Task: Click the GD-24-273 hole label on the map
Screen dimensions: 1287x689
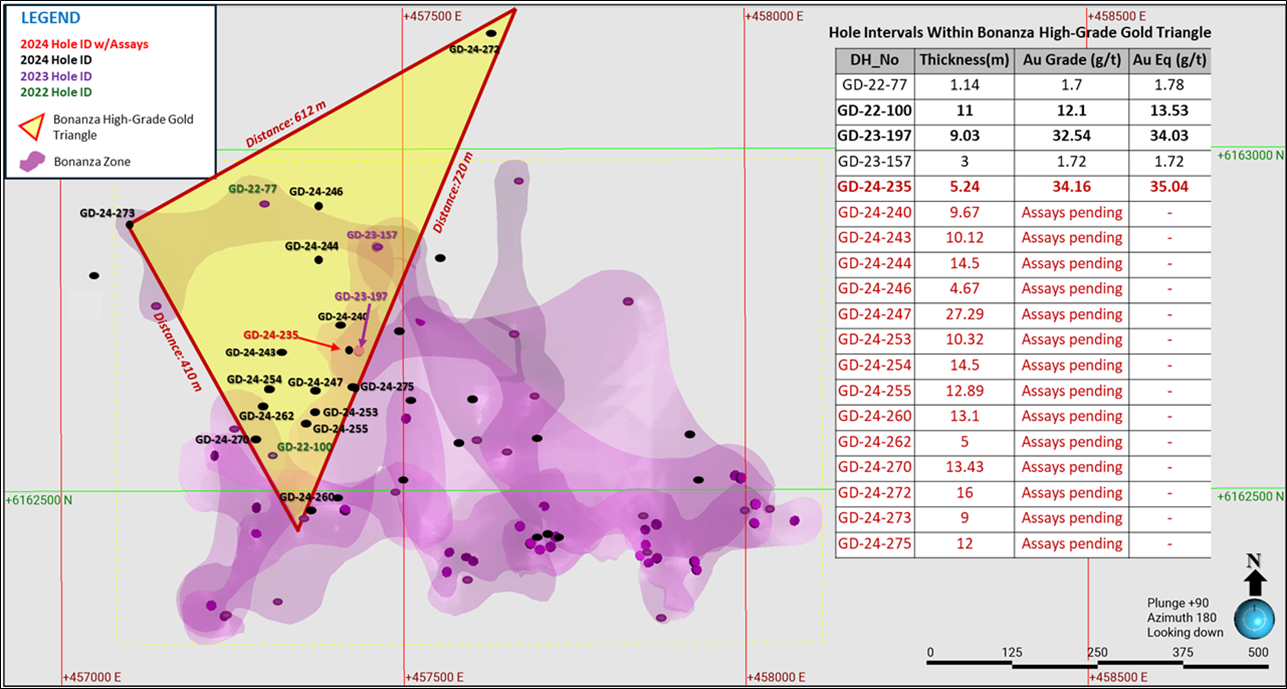Action: [107, 213]
